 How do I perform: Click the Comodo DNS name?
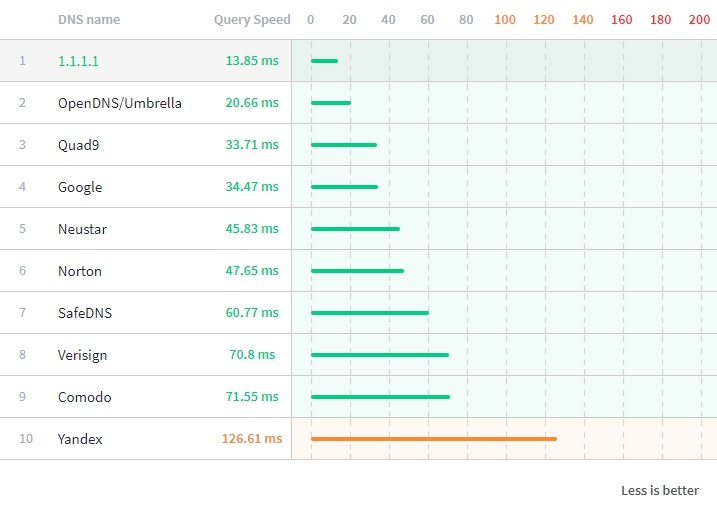pyautogui.click(x=84, y=397)
